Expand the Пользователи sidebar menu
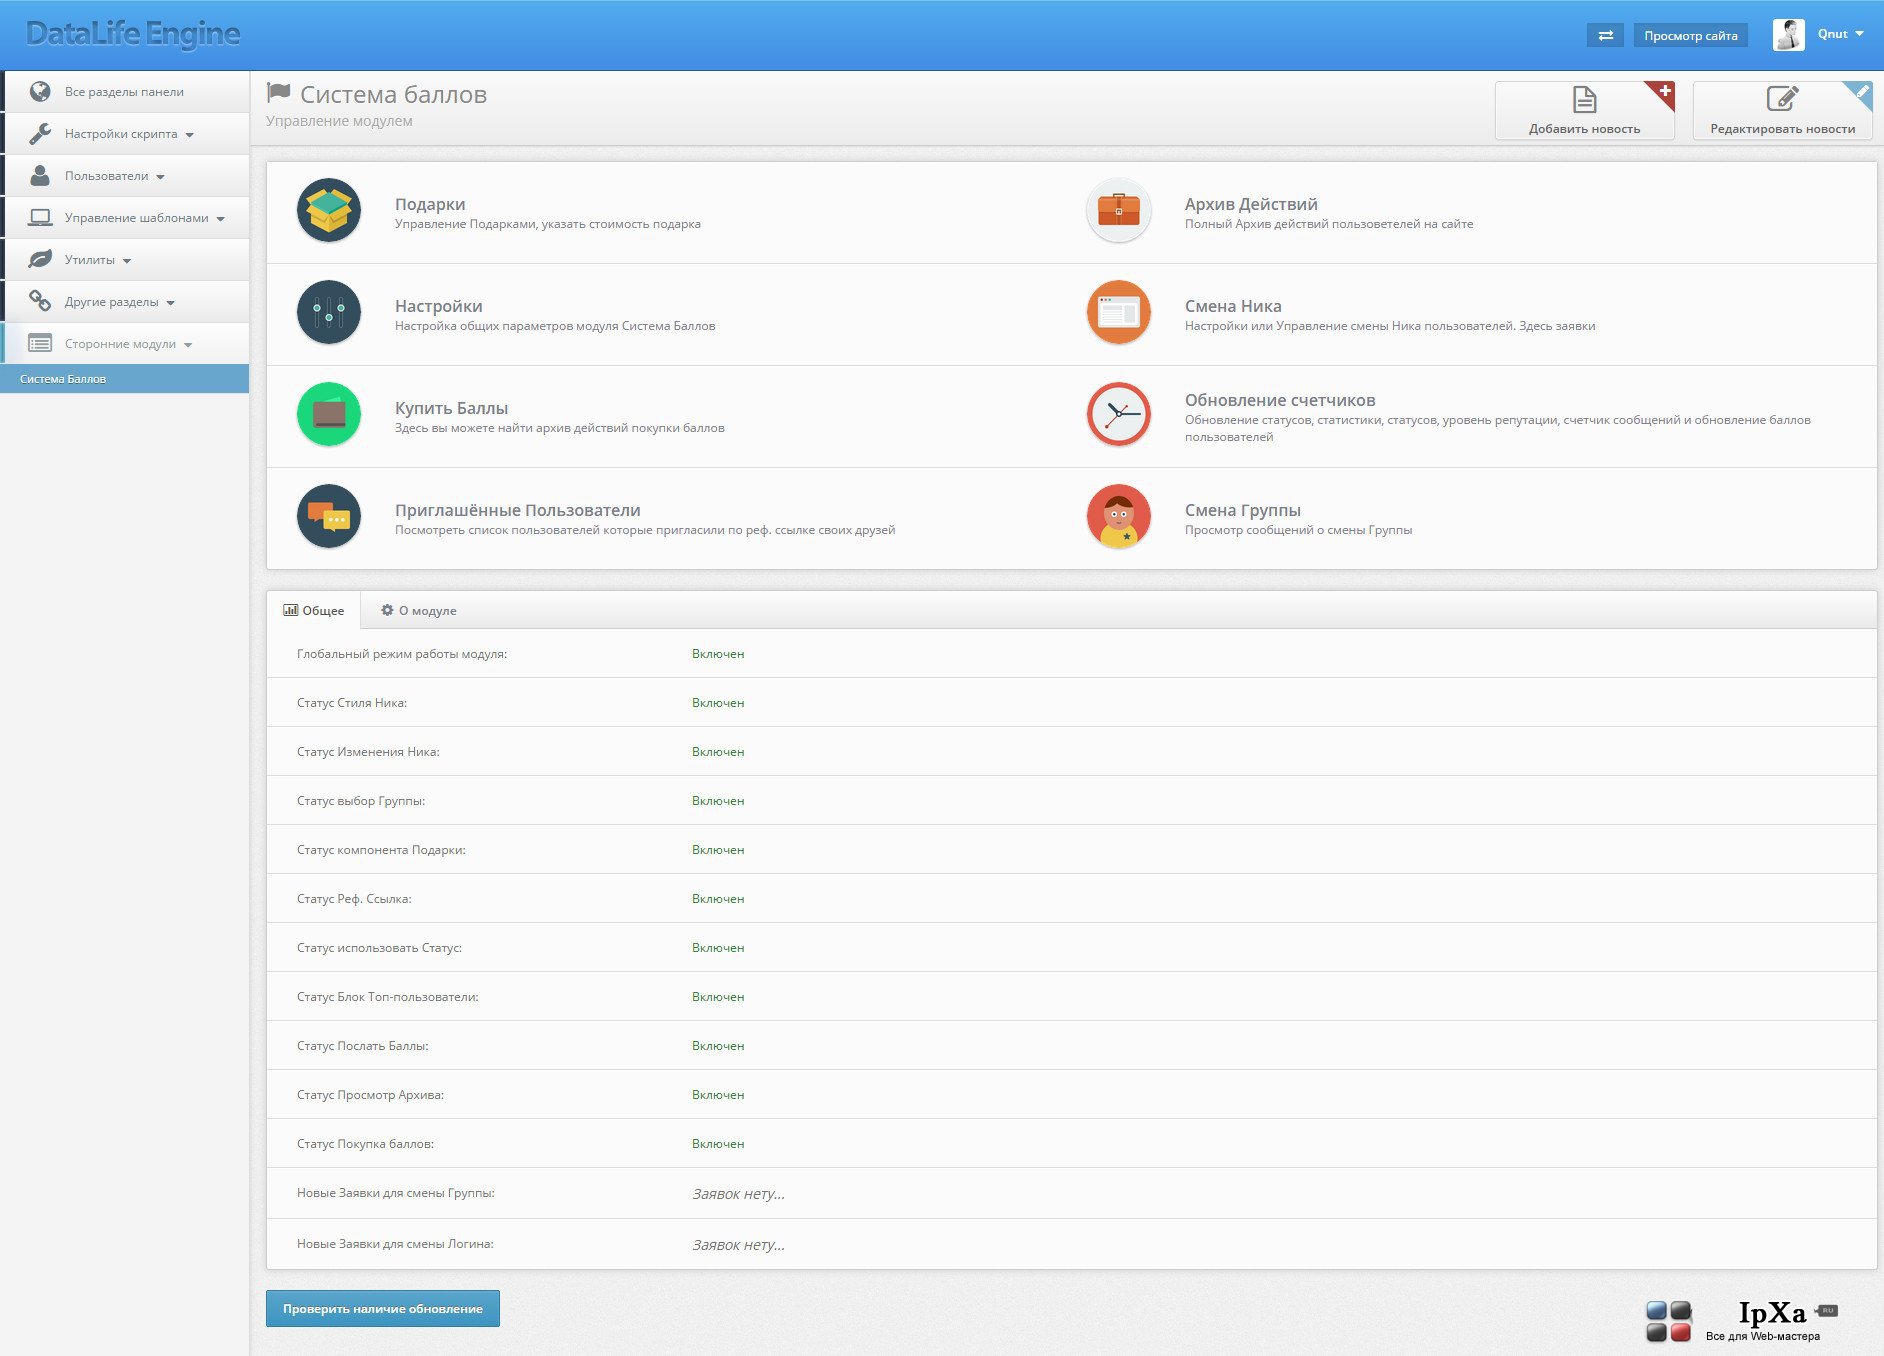This screenshot has height=1356, width=1884. pyautogui.click(x=127, y=175)
